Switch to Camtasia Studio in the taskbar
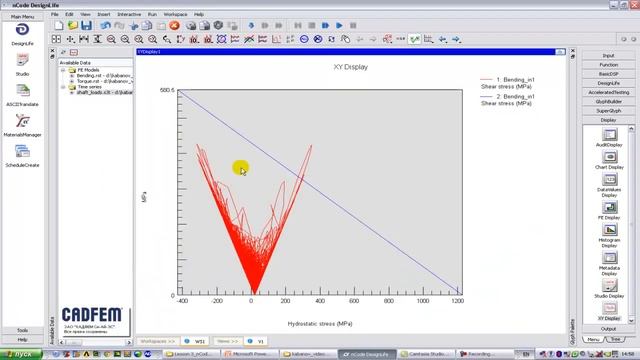This screenshot has height=360, width=640. (x=426, y=354)
